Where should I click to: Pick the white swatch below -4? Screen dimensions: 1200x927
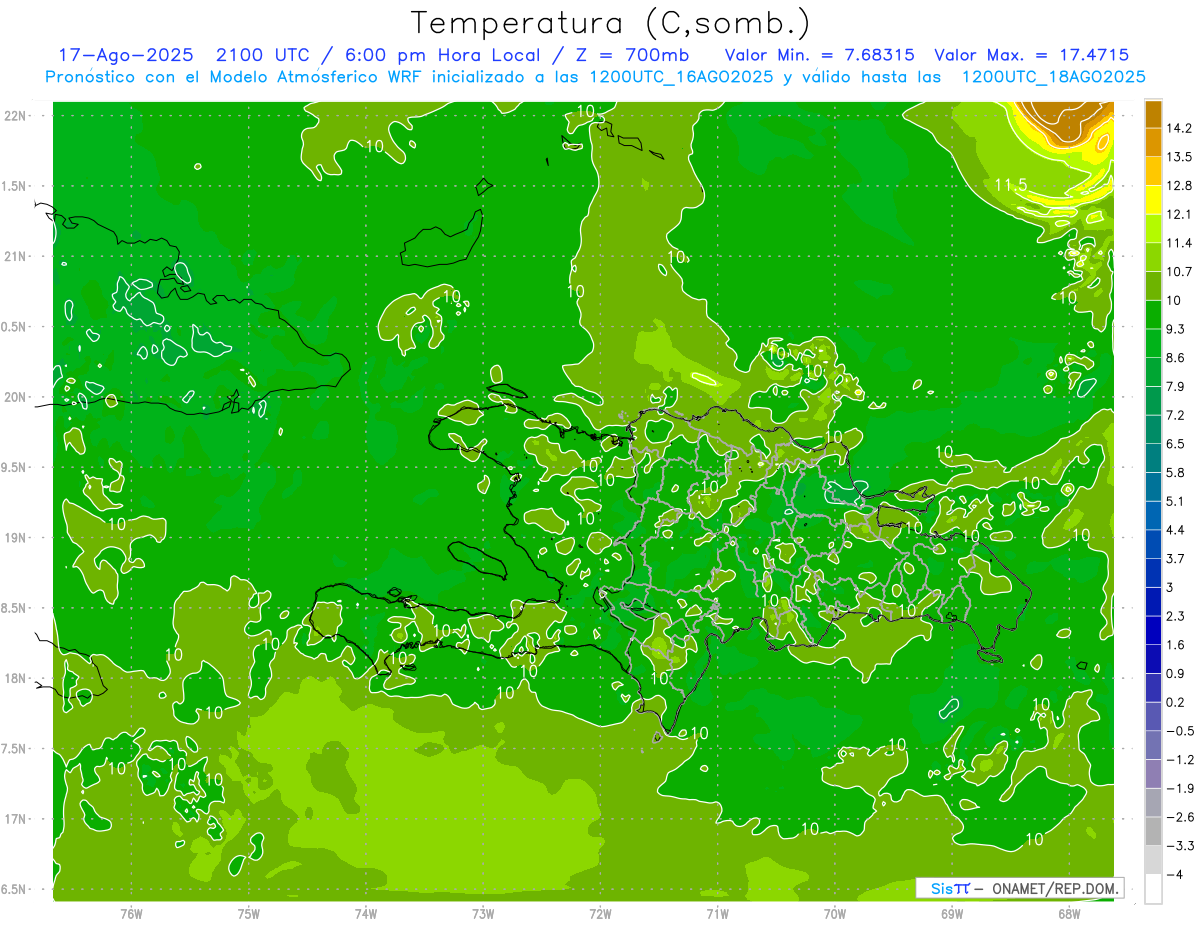(1153, 889)
